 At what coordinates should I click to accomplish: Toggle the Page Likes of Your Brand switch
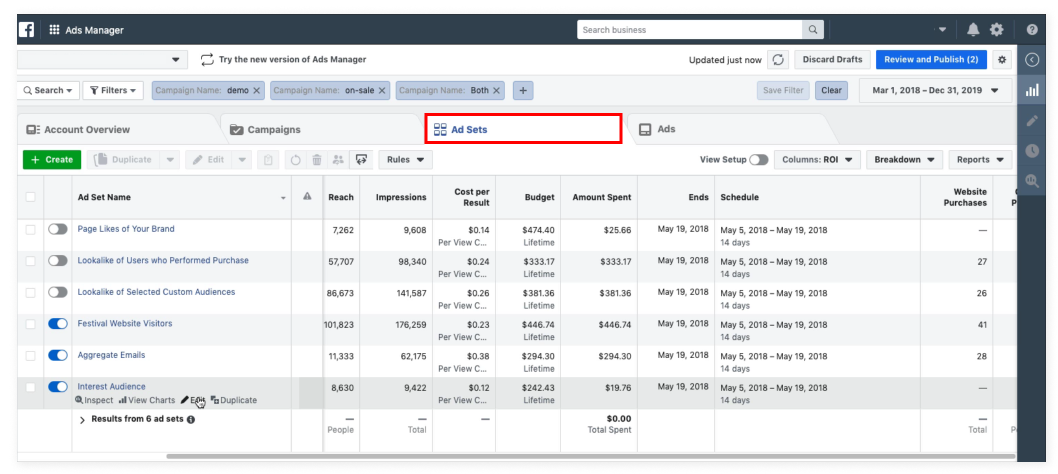tap(58, 229)
